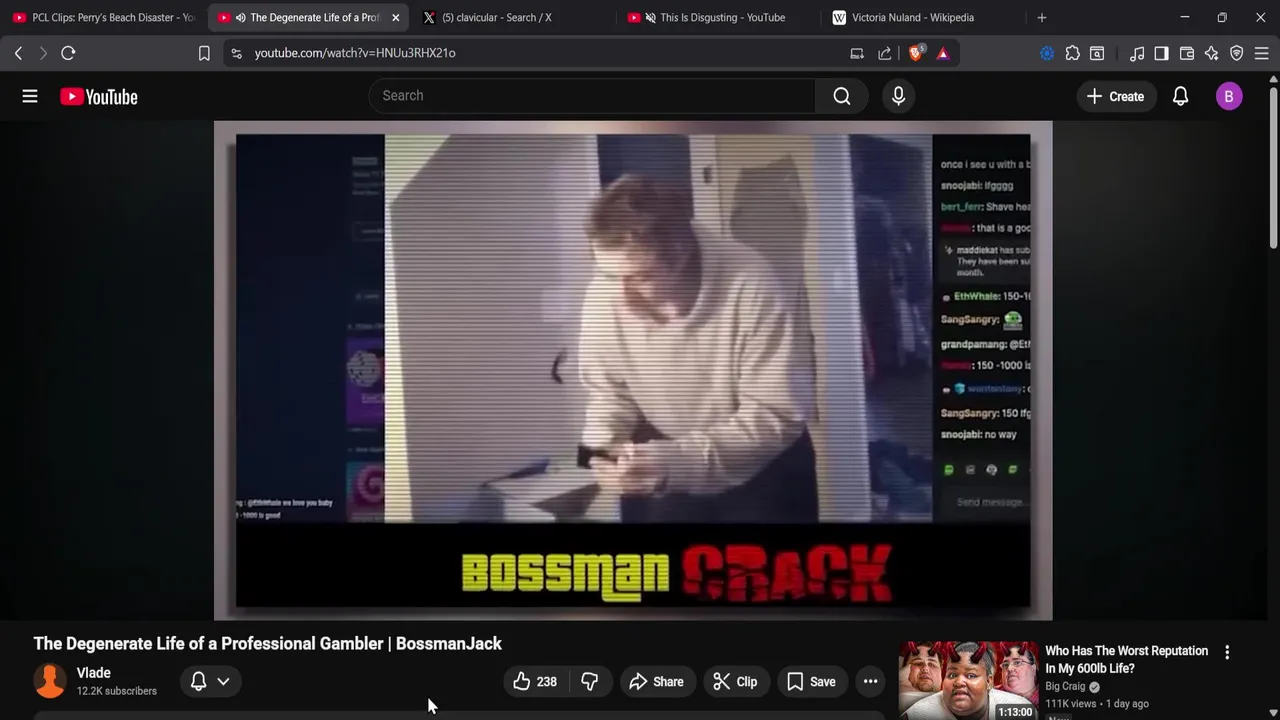Open the extensions puzzle-piece menu
1280x720 pixels.
[x=1072, y=53]
